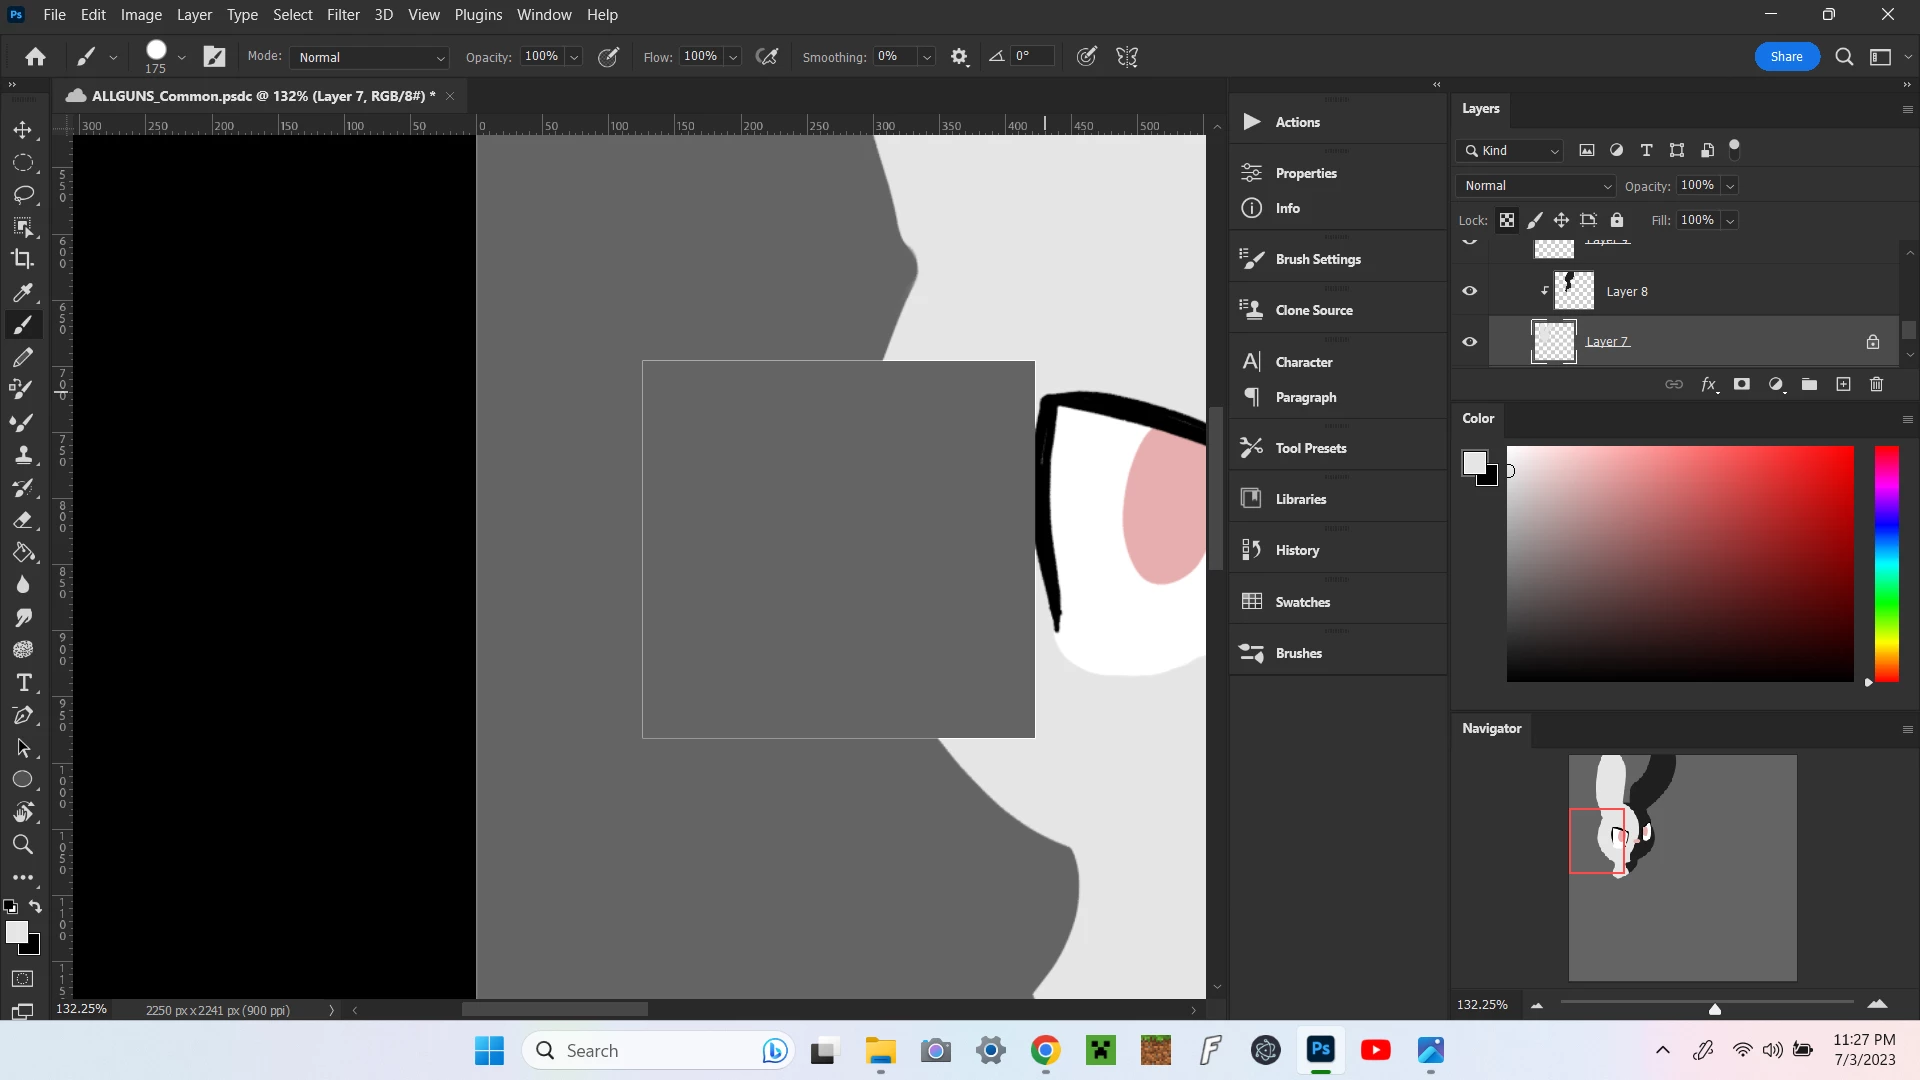Open the Filter menu
1920x1080 pixels.
click(343, 15)
